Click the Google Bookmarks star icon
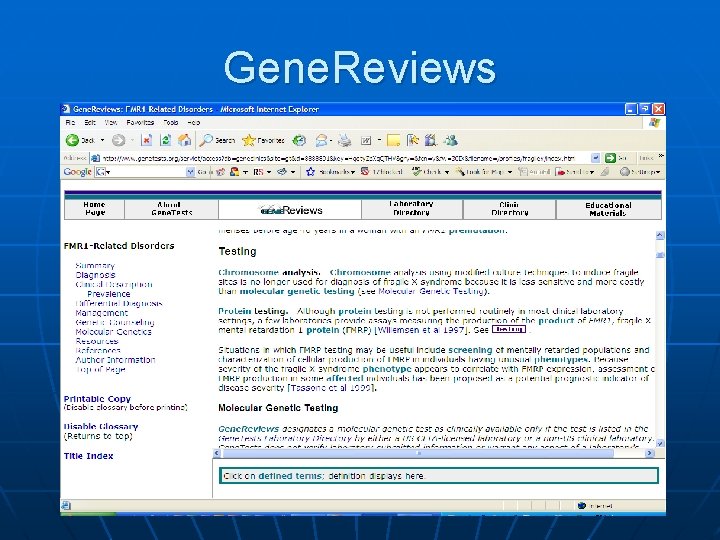 click(311, 172)
